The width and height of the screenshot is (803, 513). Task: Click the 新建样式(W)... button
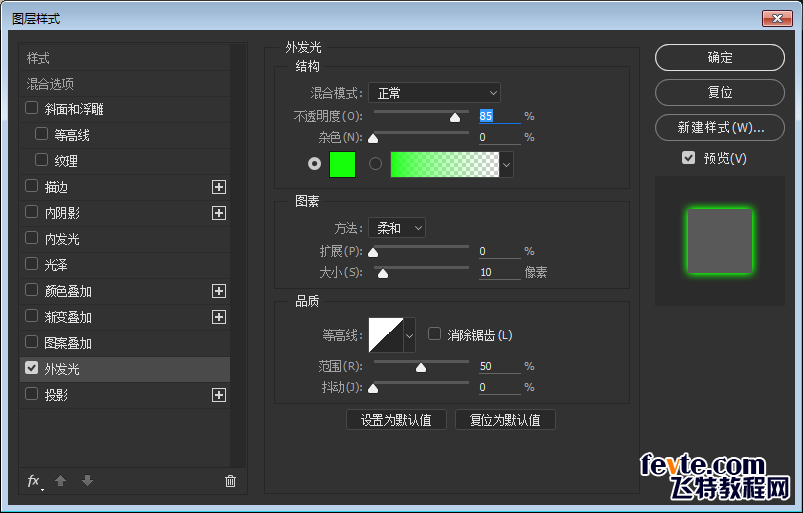tap(720, 127)
